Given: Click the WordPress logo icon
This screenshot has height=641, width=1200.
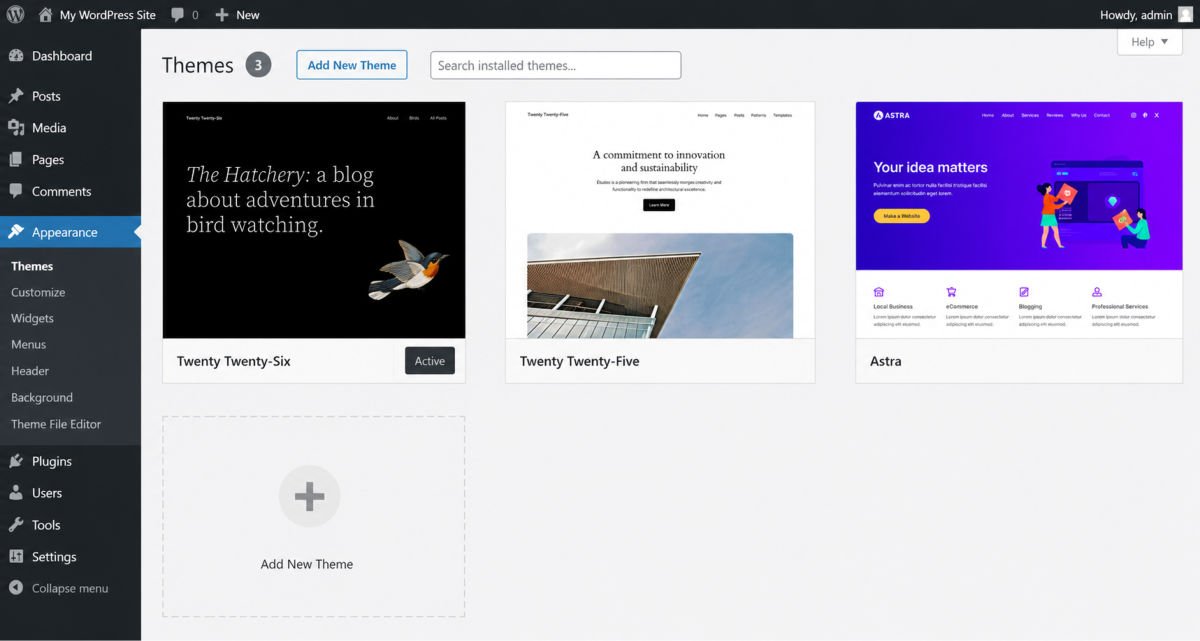Looking at the screenshot, I should (x=15, y=15).
